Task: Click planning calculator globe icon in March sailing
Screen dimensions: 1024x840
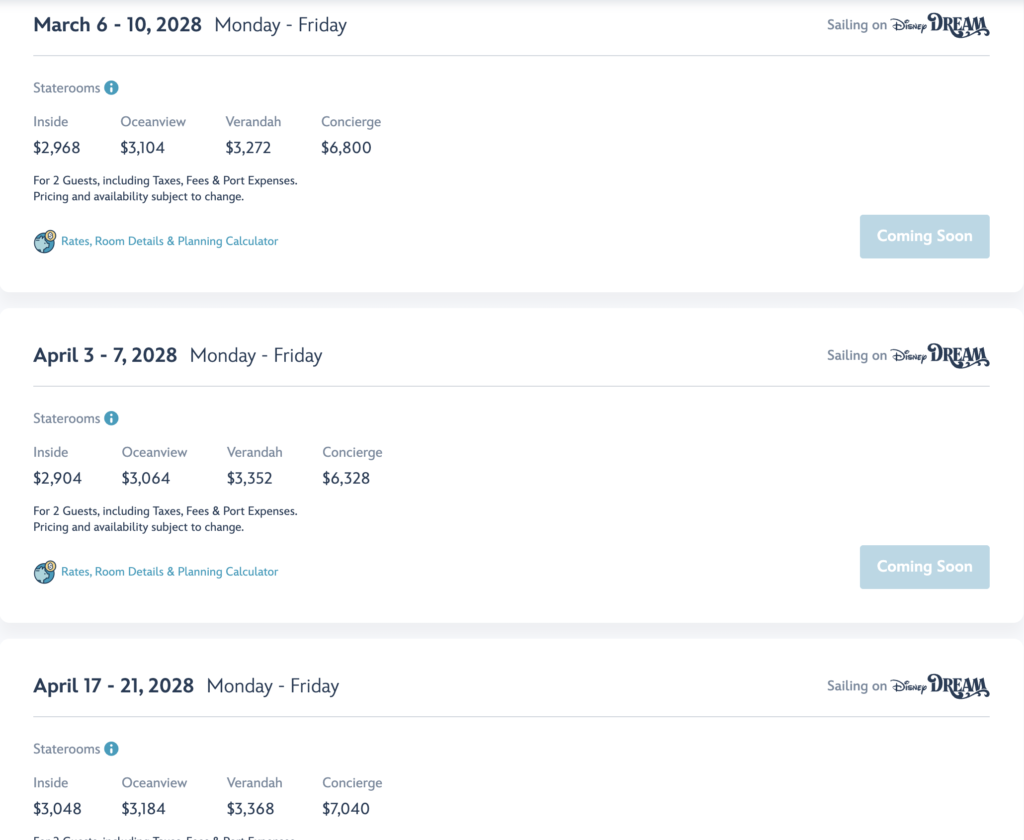Action: click(x=45, y=242)
